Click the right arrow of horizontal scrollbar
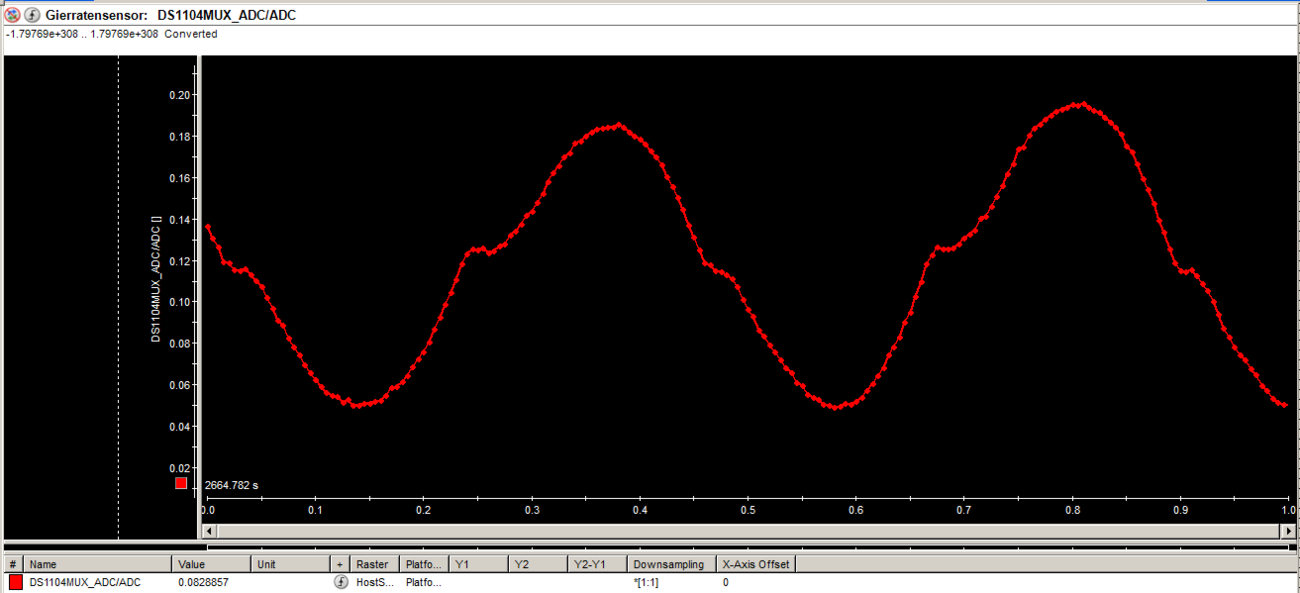Screen dimensions: 1300x593 1291,530
